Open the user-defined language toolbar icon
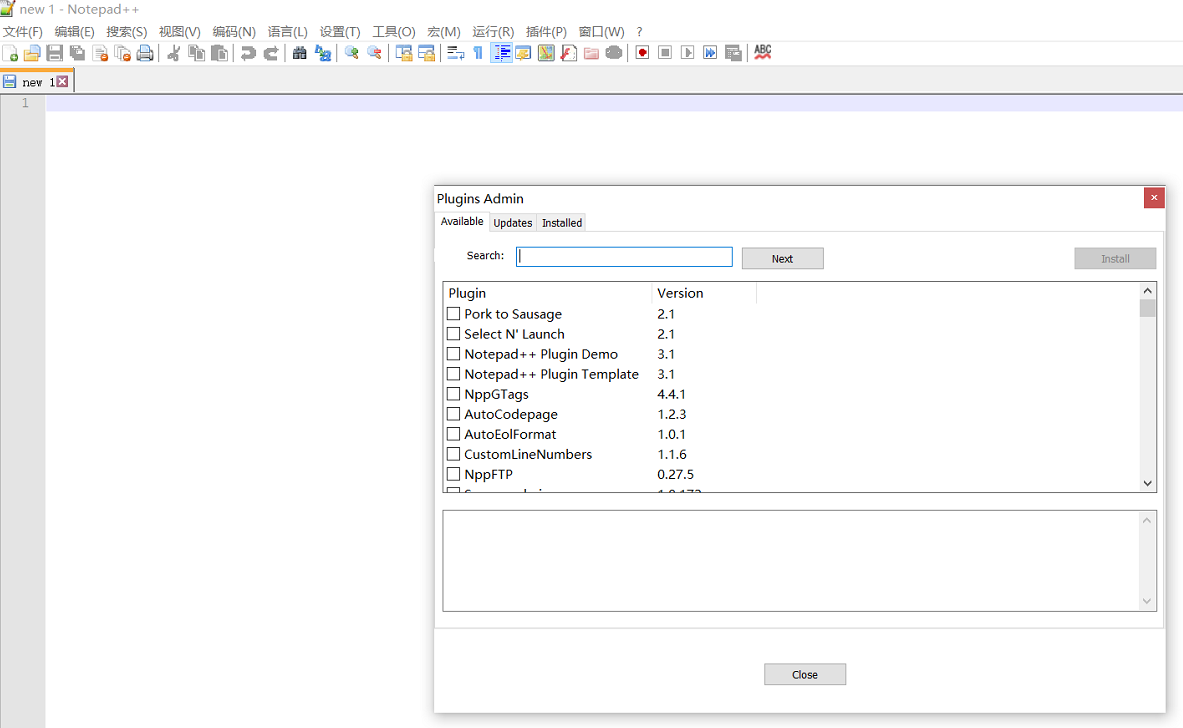 523,53
